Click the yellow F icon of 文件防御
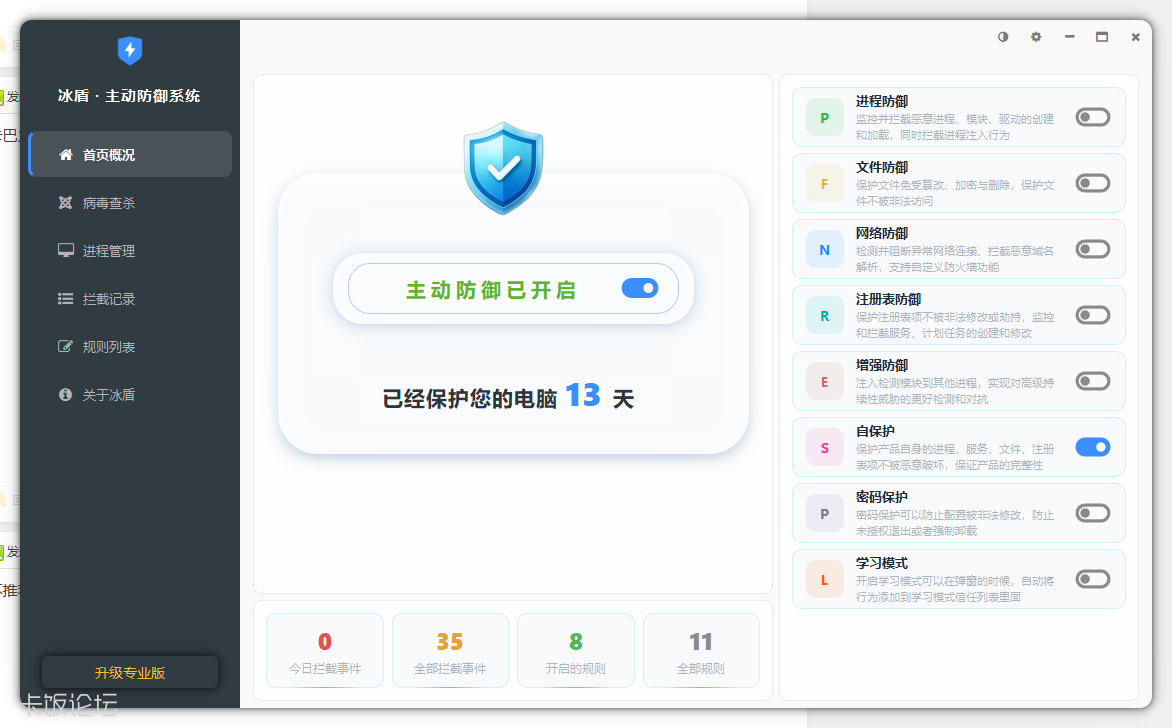Screen dimensions: 1172x728 point(824,184)
